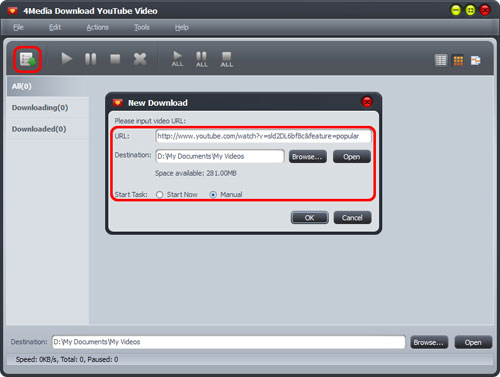
Task: Open the Tools menu
Action: point(142,27)
